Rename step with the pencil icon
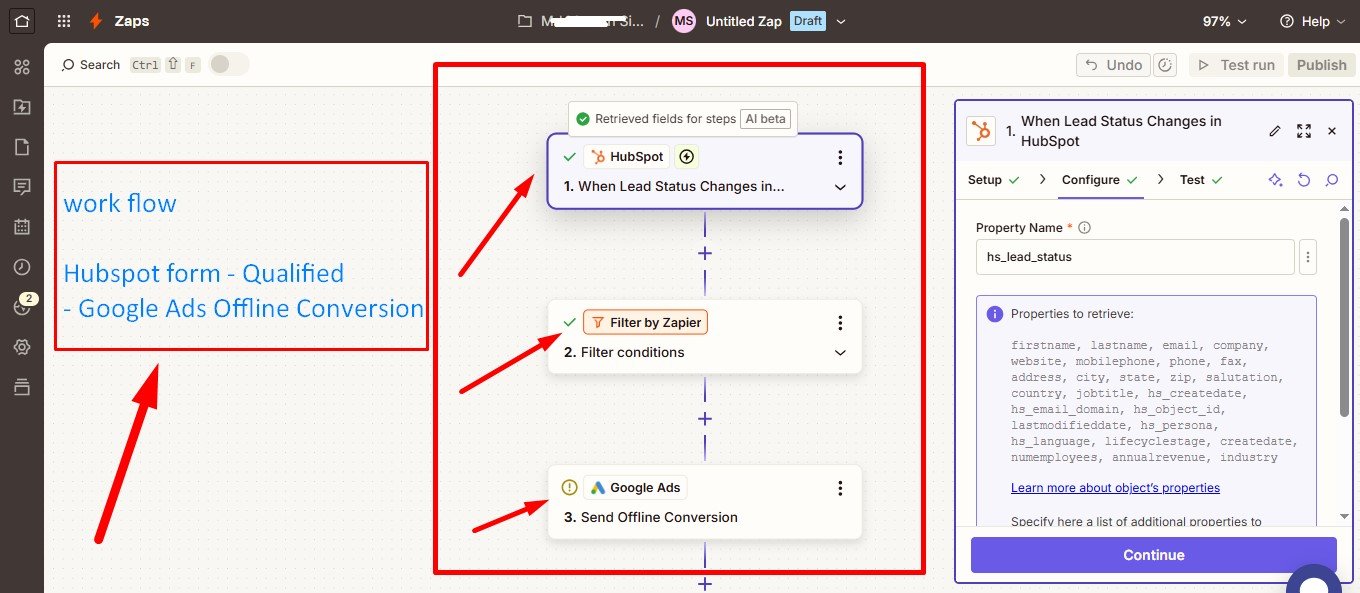Image resolution: width=1360 pixels, height=593 pixels. click(1274, 131)
